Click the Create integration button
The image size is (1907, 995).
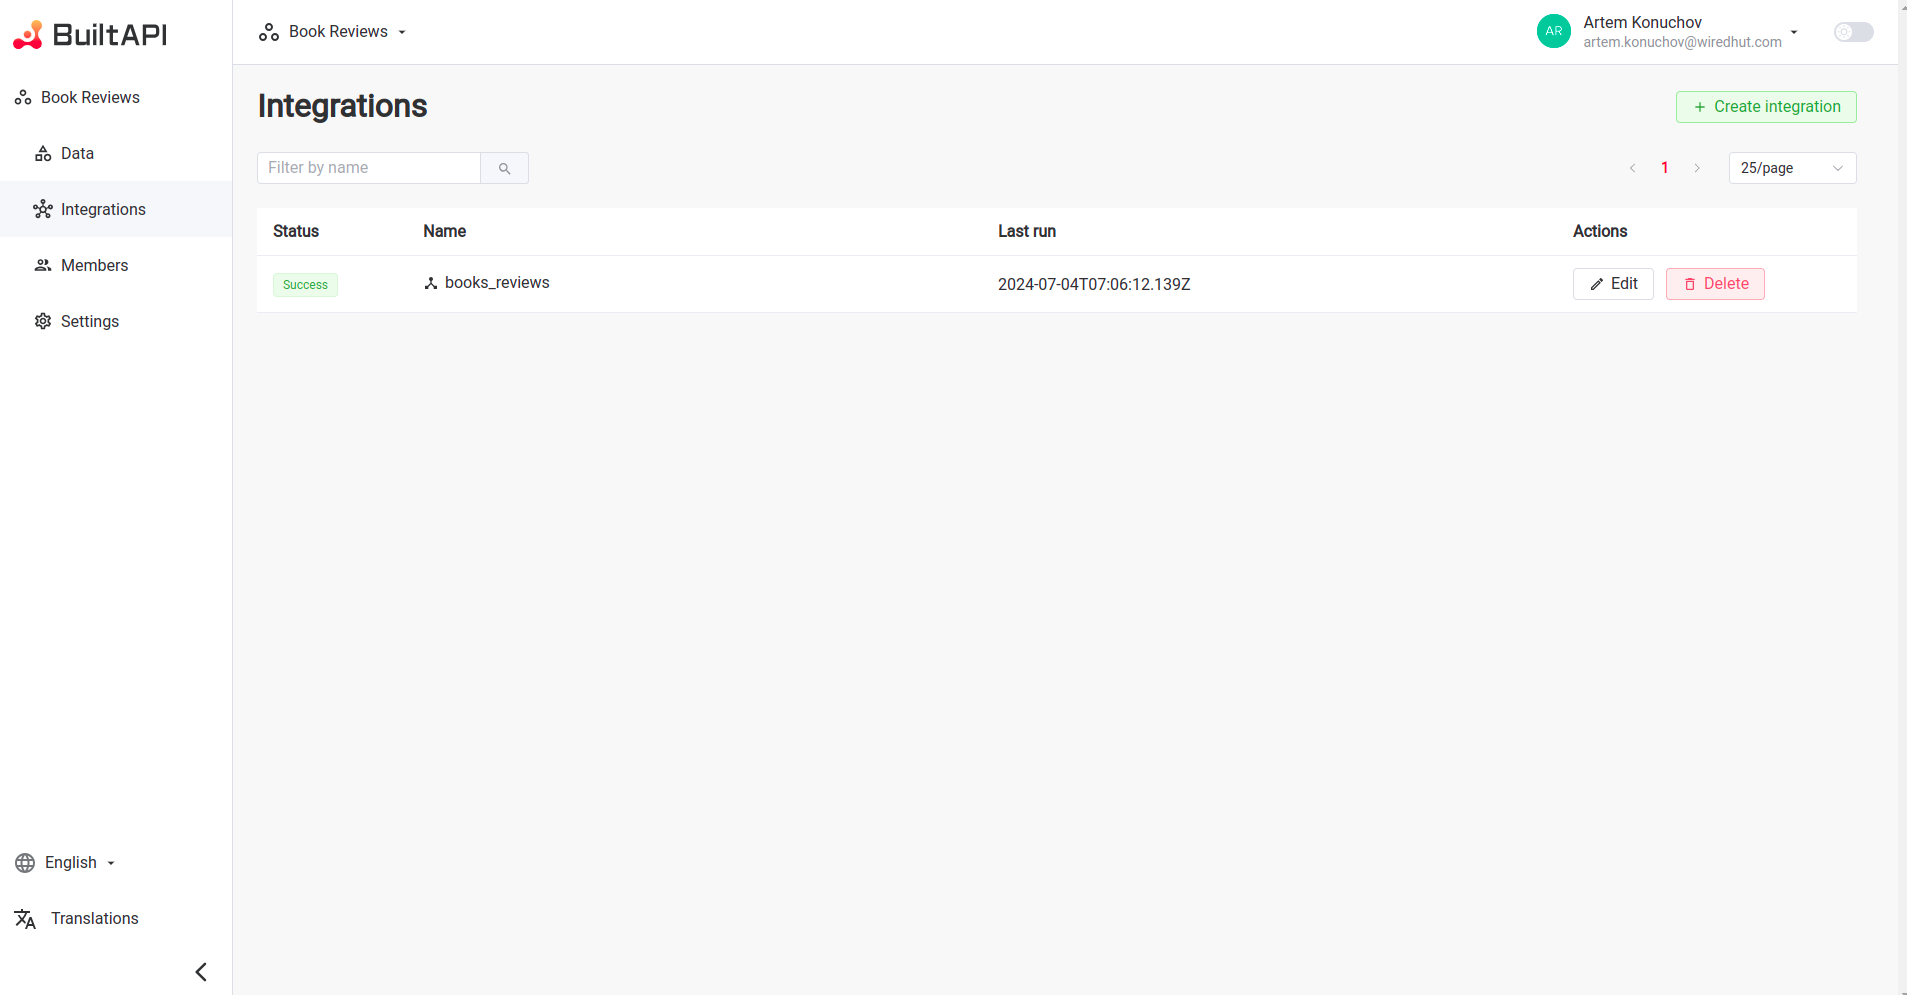pos(1766,107)
